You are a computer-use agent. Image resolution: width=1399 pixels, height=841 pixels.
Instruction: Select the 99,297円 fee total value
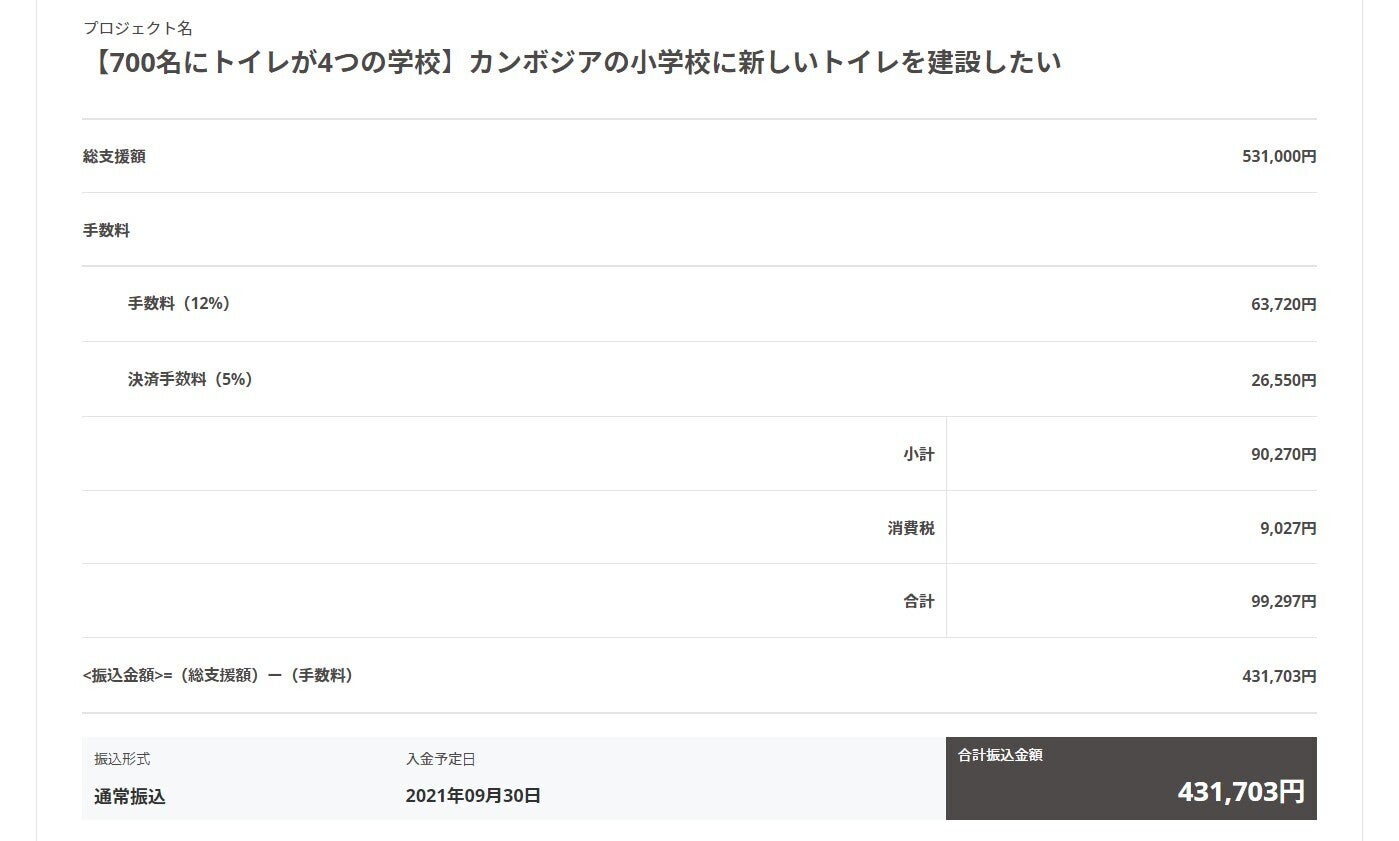tap(1283, 601)
